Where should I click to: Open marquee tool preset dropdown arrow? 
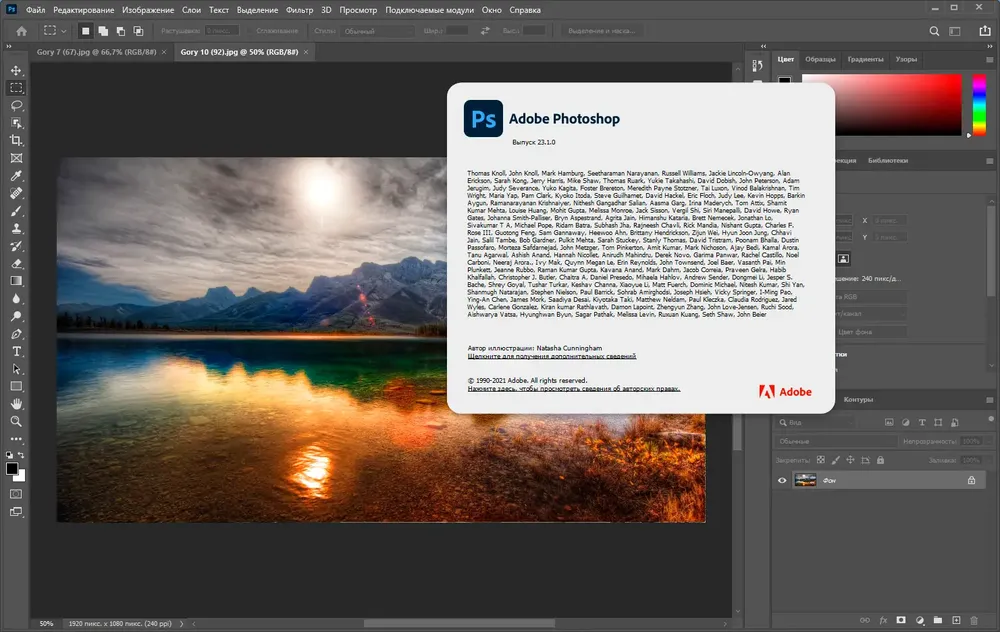pos(64,31)
